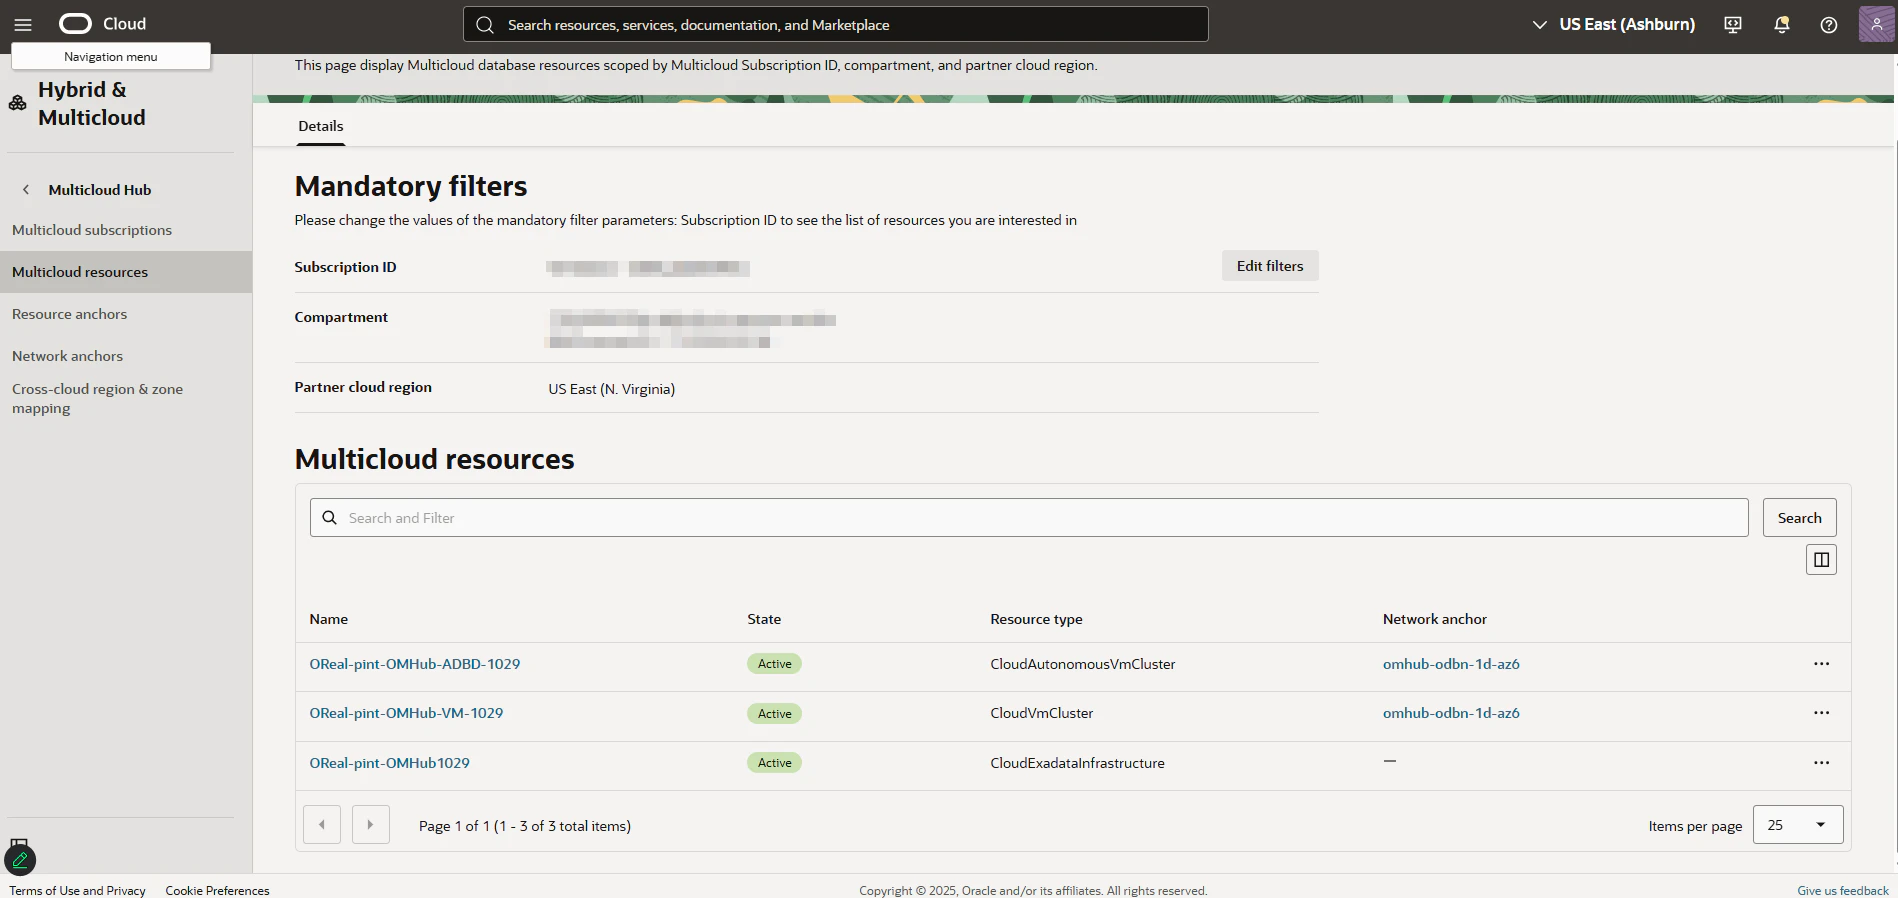
Task: Open the Items per page dropdown
Action: tap(1798, 825)
